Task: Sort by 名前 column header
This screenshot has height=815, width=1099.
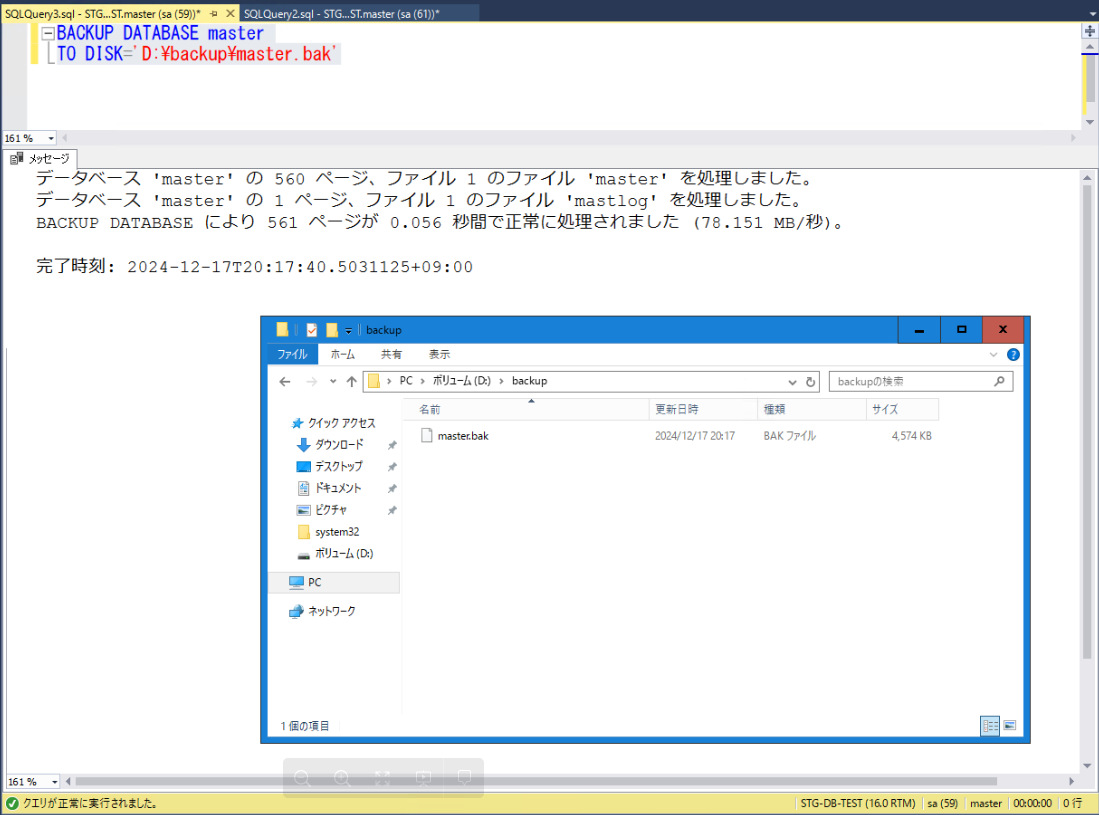Action: [x=526, y=409]
